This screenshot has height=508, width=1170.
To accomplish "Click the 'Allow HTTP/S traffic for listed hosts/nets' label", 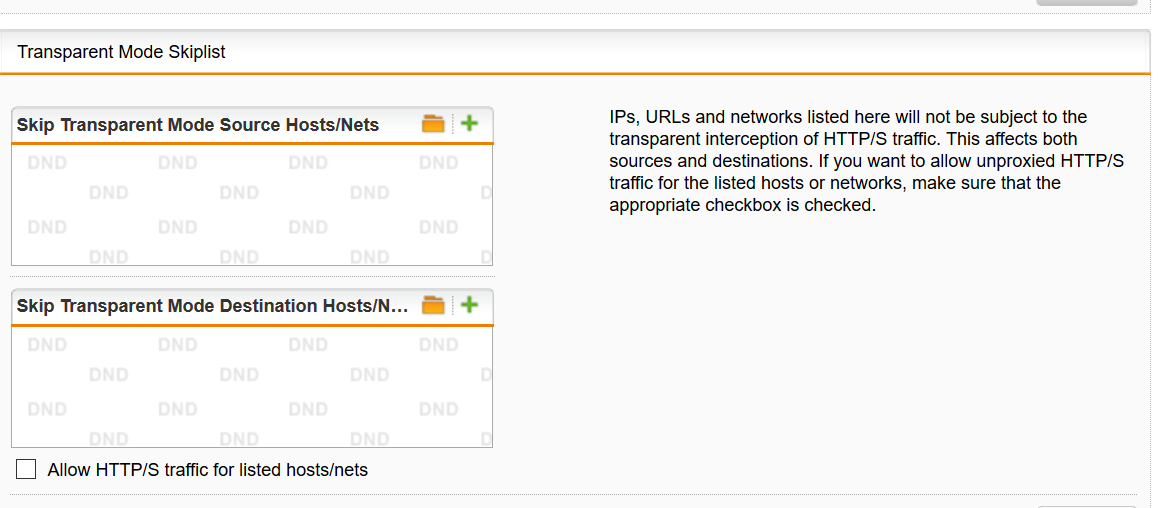I will coord(207,470).
